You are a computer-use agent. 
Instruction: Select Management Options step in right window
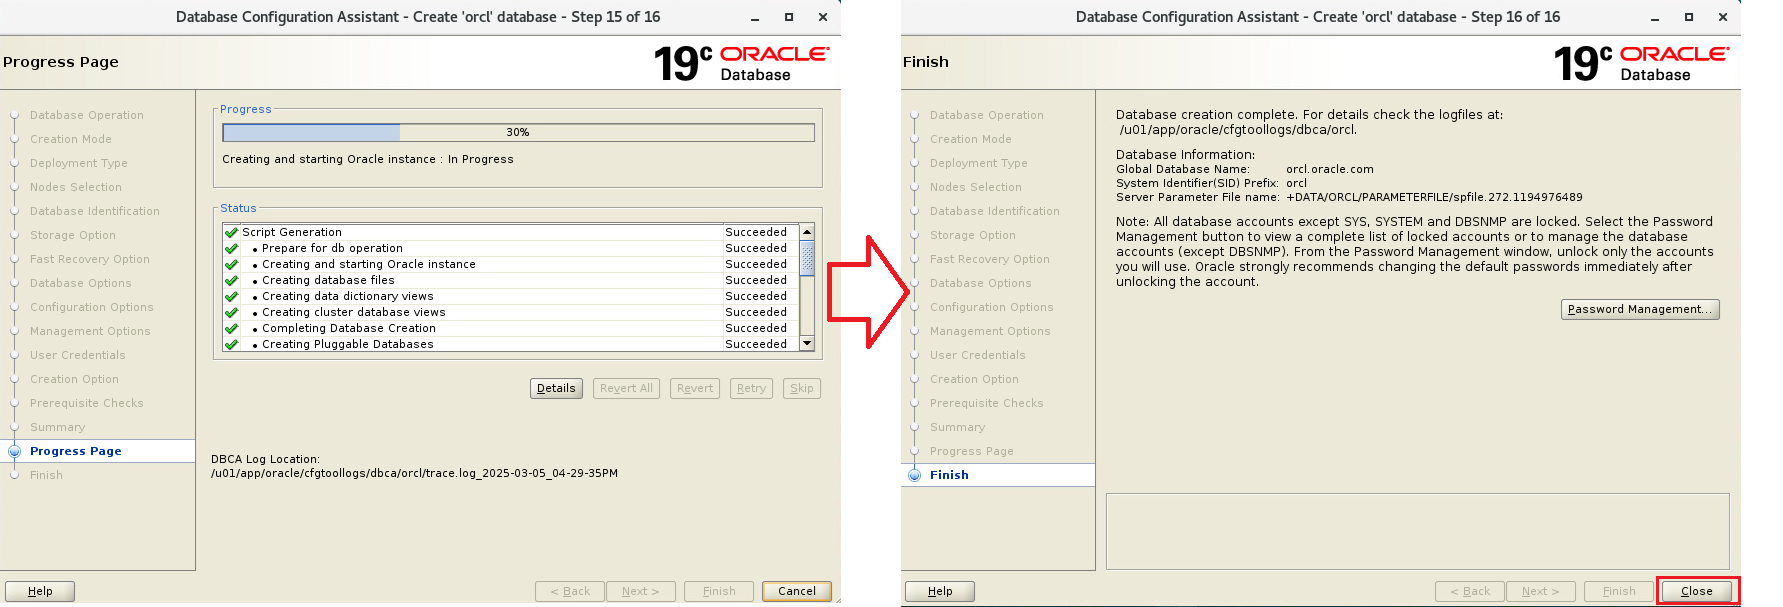pyautogui.click(x=990, y=331)
